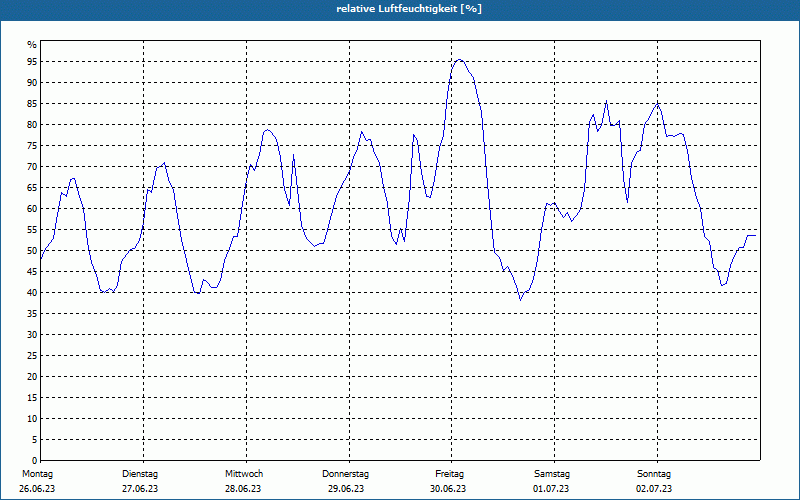Viewport: 800px width, 500px height.
Task: Click the 65 y-axis value
Action: click(x=32, y=188)
